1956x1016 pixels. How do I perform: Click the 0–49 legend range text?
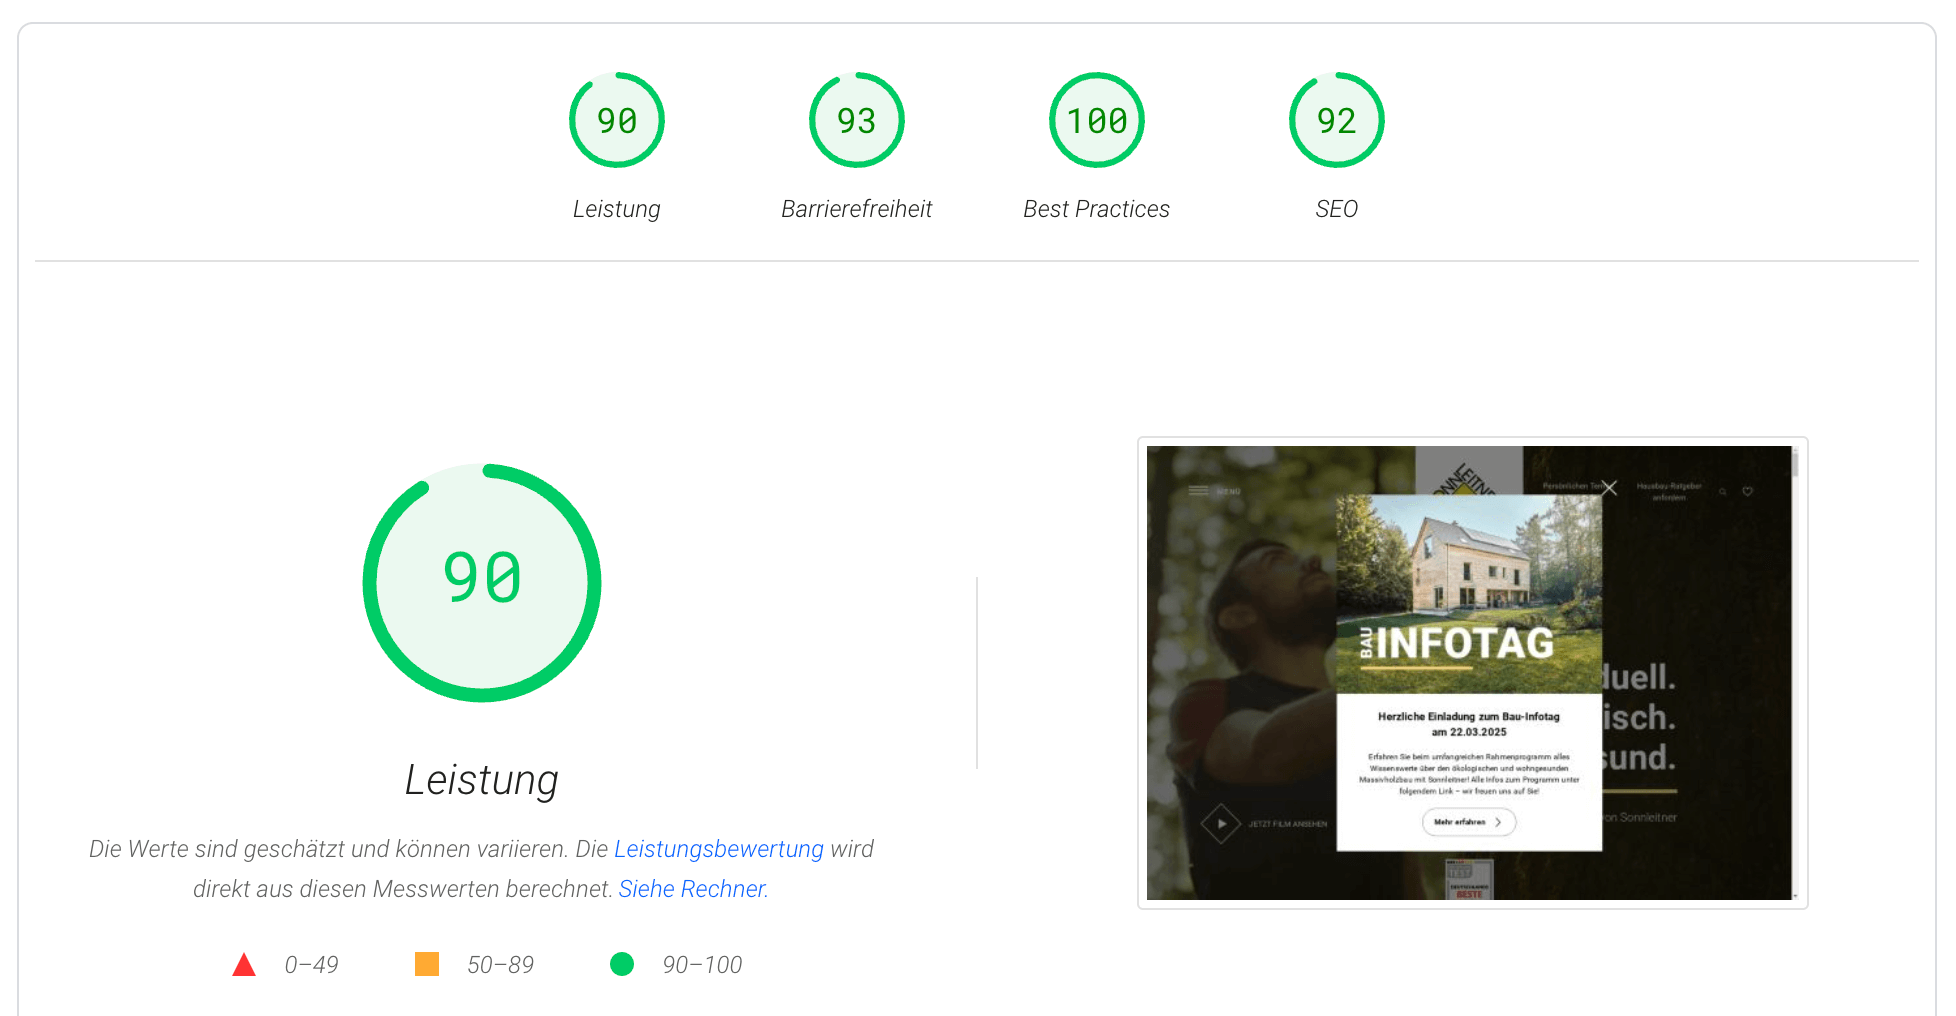pos(311,965)
